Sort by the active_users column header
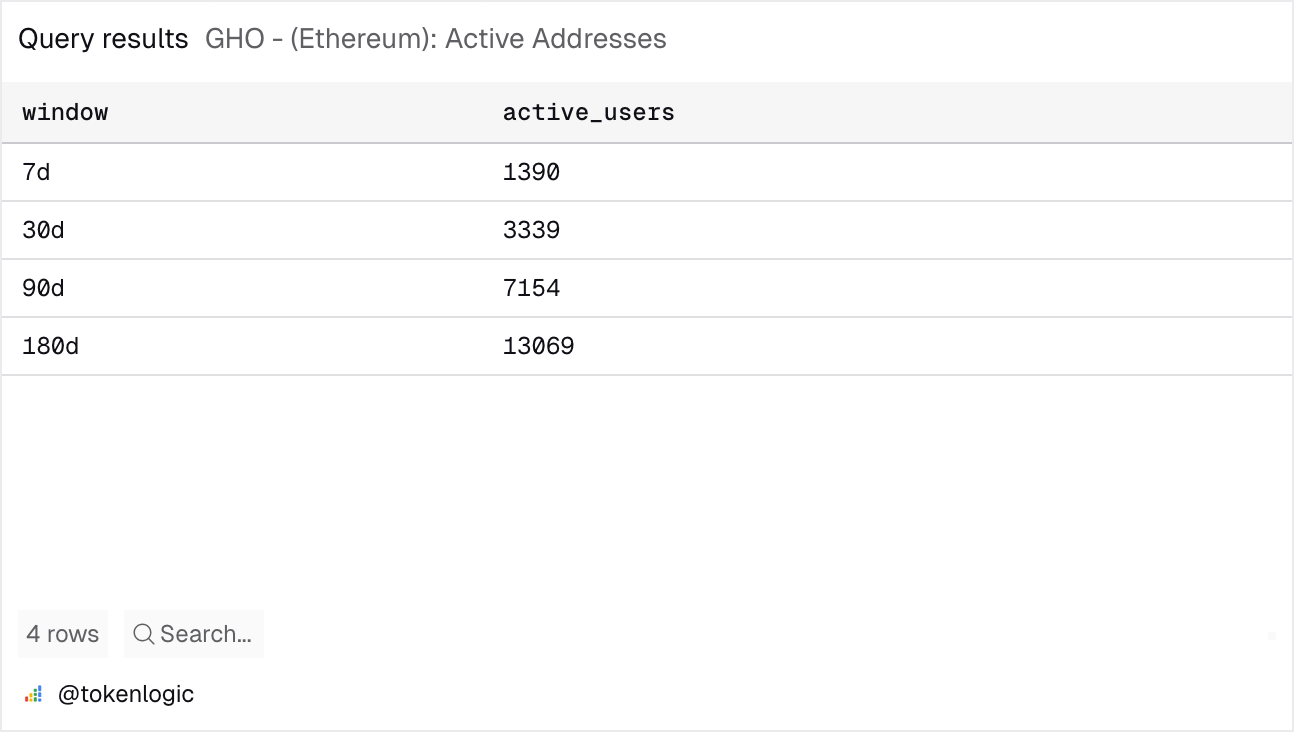This screenshot has width=1294, height=732. [588, 113]
